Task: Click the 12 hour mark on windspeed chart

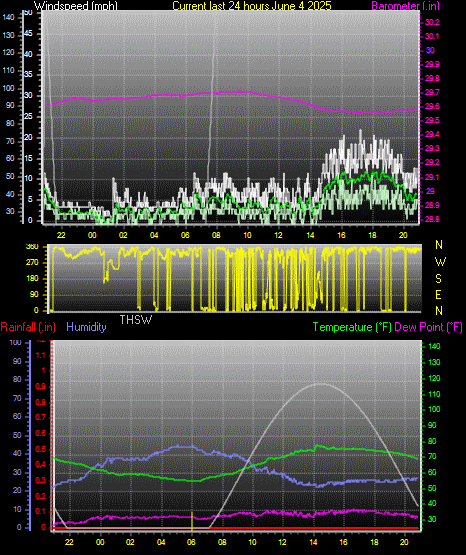Action: click(278, 235)
